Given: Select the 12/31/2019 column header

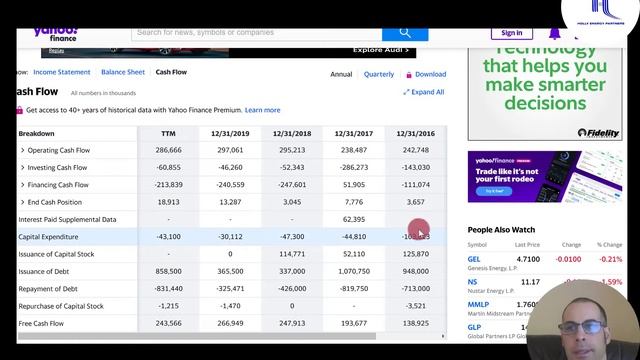Looking at the screenshot, I should click(230, 133).
